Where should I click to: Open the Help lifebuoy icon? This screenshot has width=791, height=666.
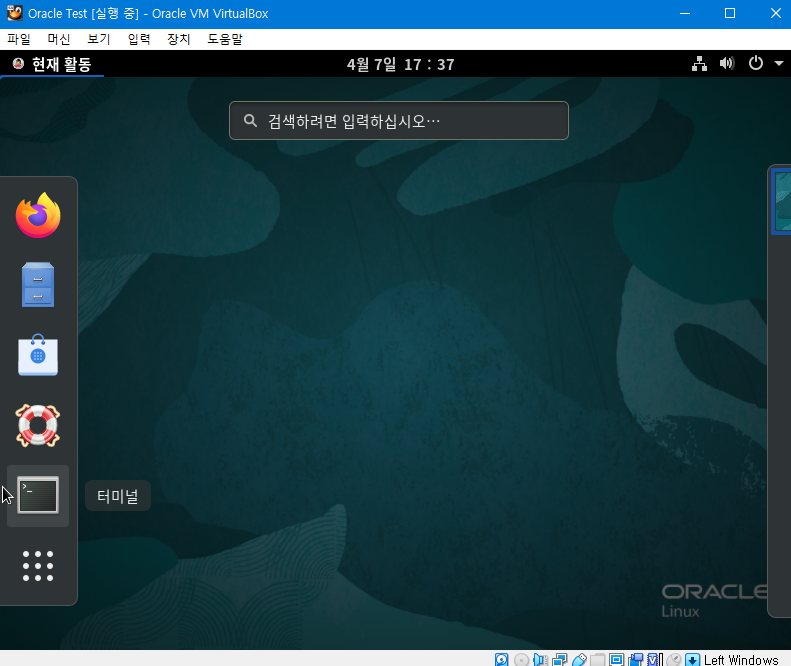[38, 425]
